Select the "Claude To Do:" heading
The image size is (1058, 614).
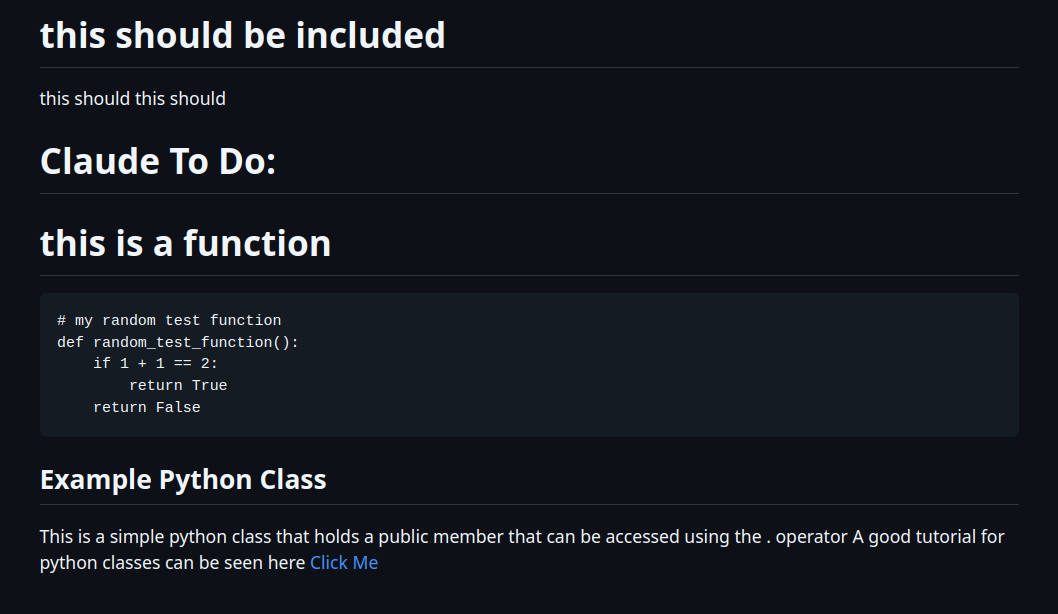click(158, 161)
